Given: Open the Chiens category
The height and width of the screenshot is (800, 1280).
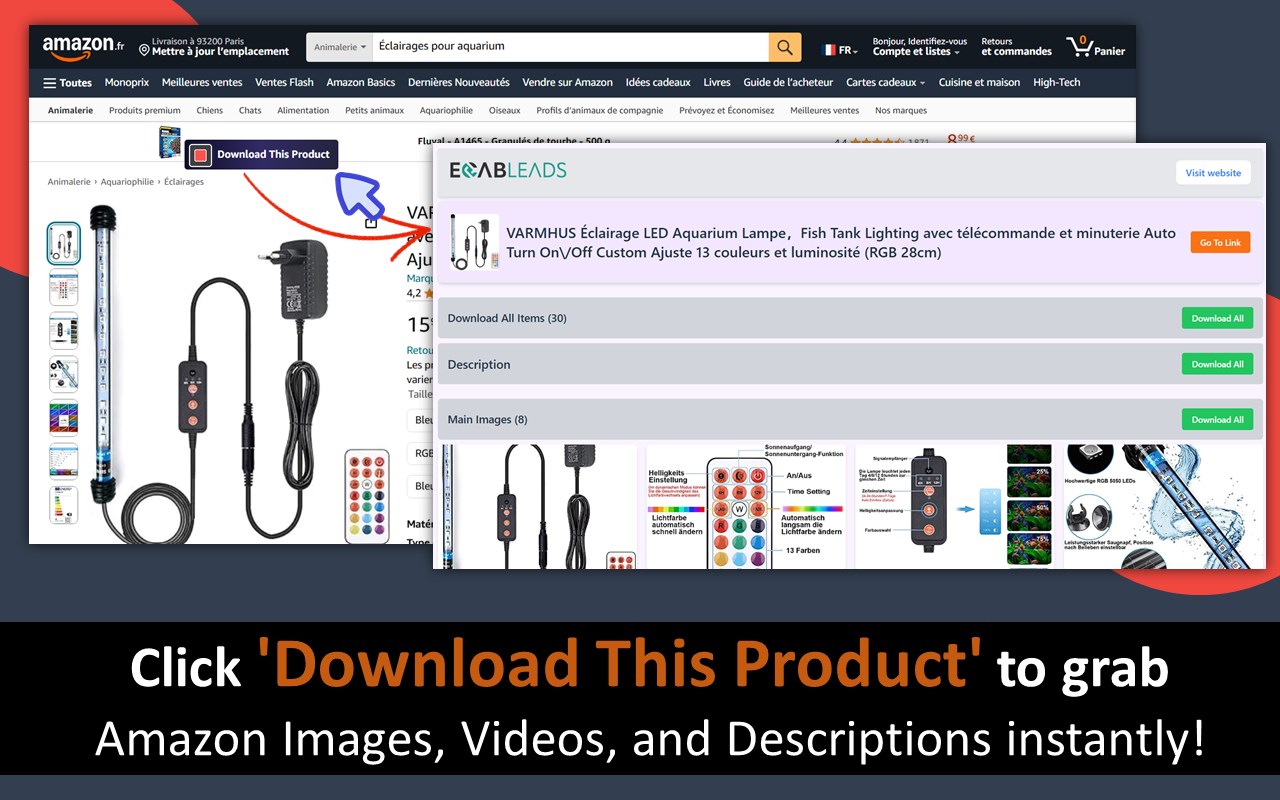Looking at the screenshot, I should (x=210, y=111).
